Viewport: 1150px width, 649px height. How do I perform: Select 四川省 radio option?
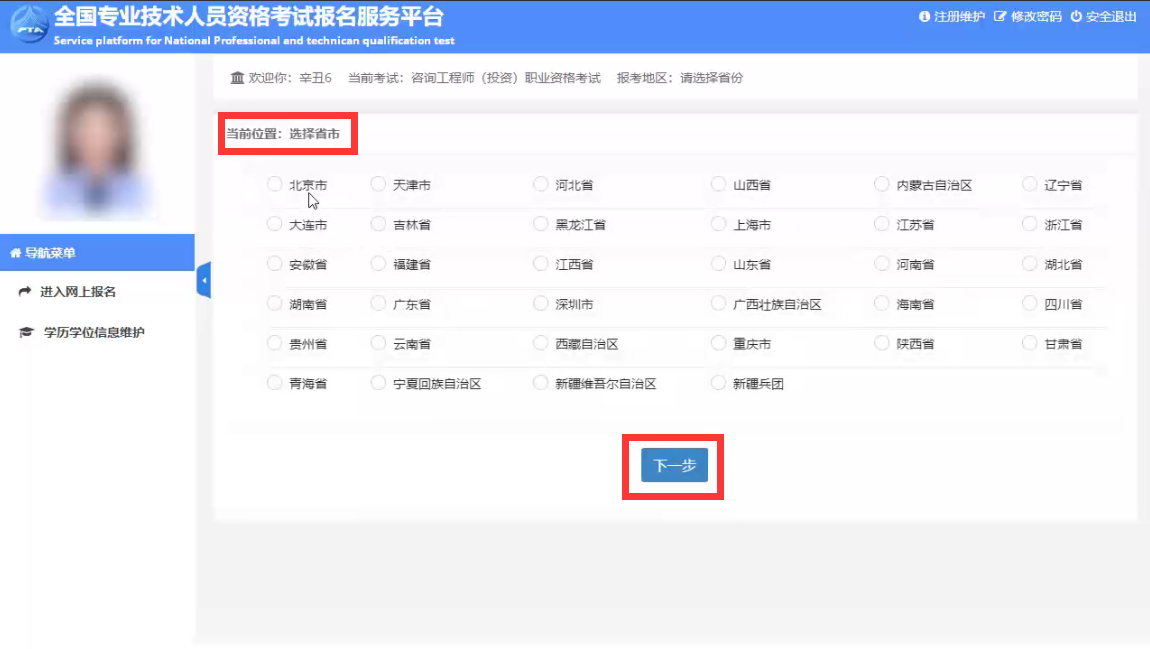1030,303
